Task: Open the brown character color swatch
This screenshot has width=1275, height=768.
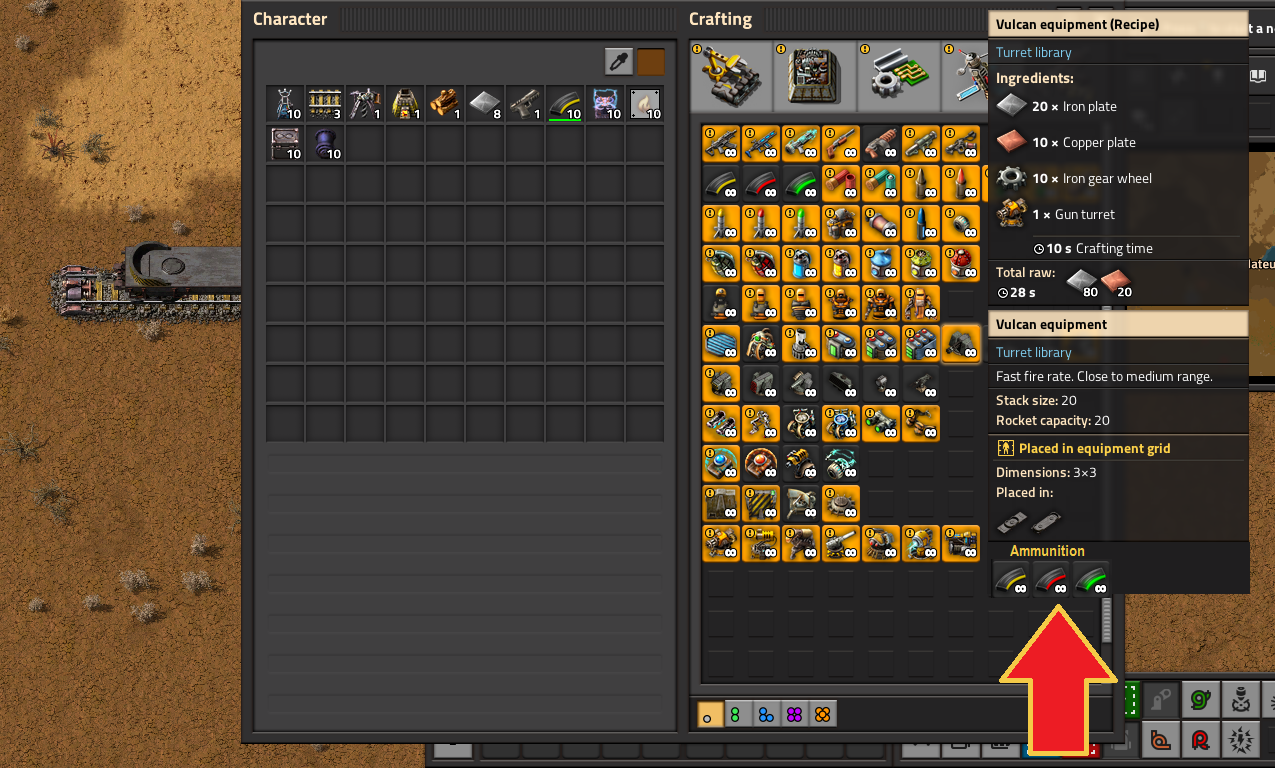Action: tap(651, 61)
